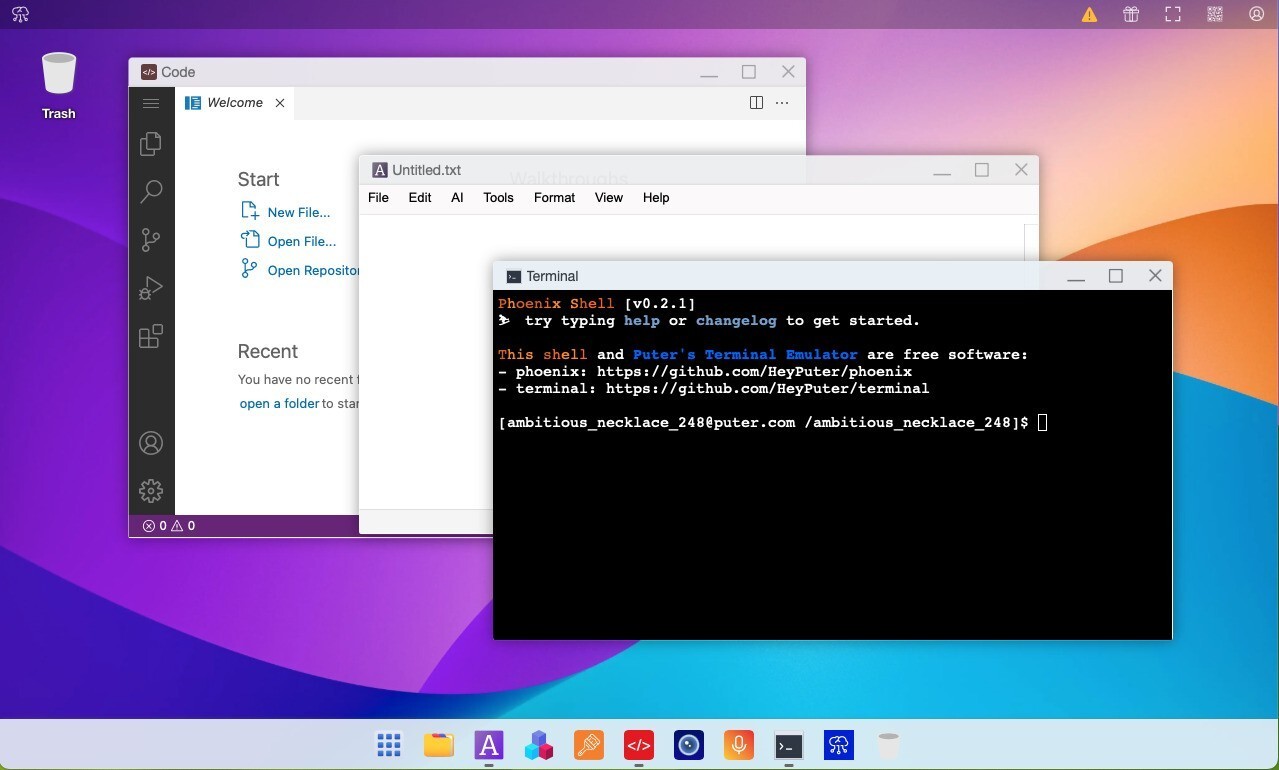Activate the Search view in Code
1279x770 pixels.
point(151,192)
